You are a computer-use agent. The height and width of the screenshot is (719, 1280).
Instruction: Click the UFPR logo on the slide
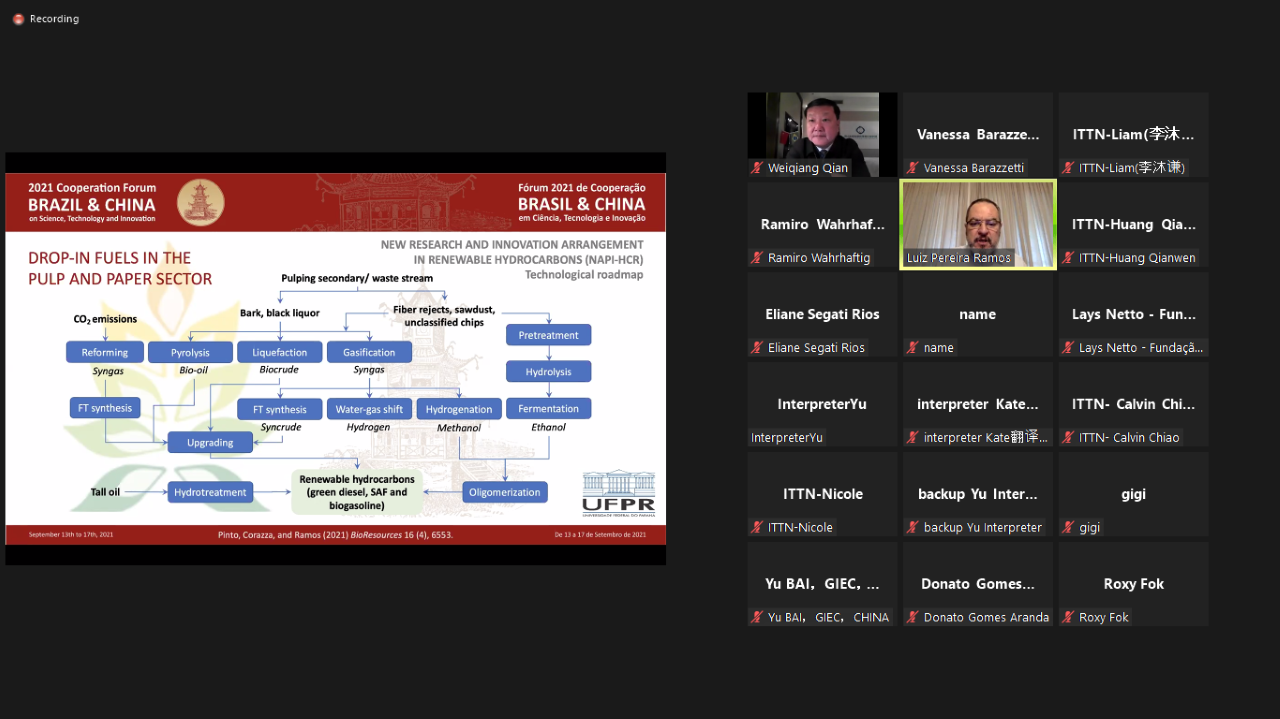click(619, 492)
